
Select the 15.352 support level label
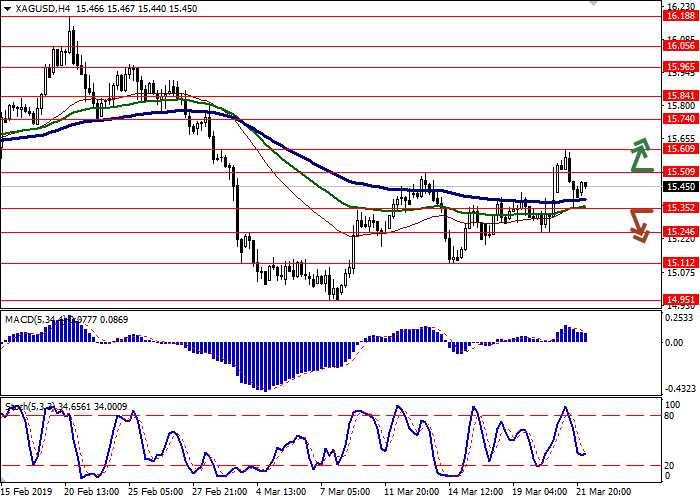pyautogui.click(x=680, y=208)
